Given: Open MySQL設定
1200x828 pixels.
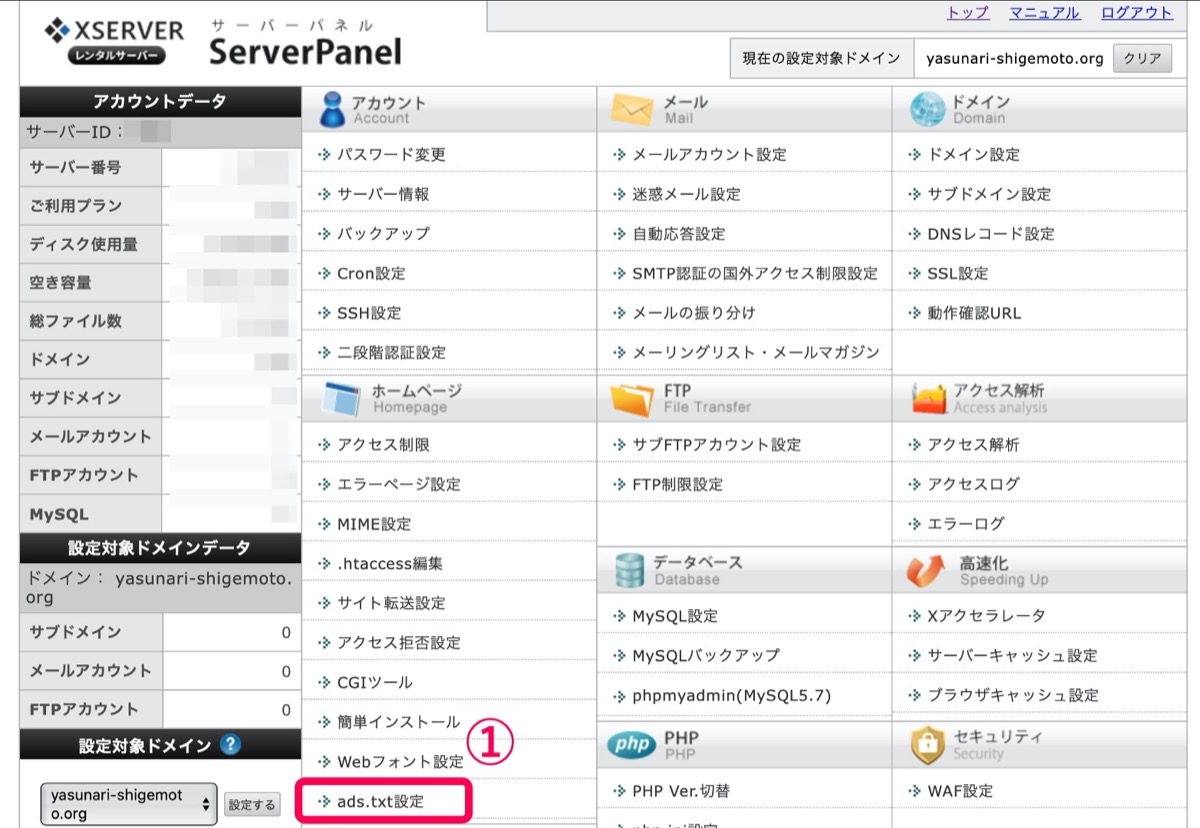Looking at the screenshot, I should tap(675, 616).
